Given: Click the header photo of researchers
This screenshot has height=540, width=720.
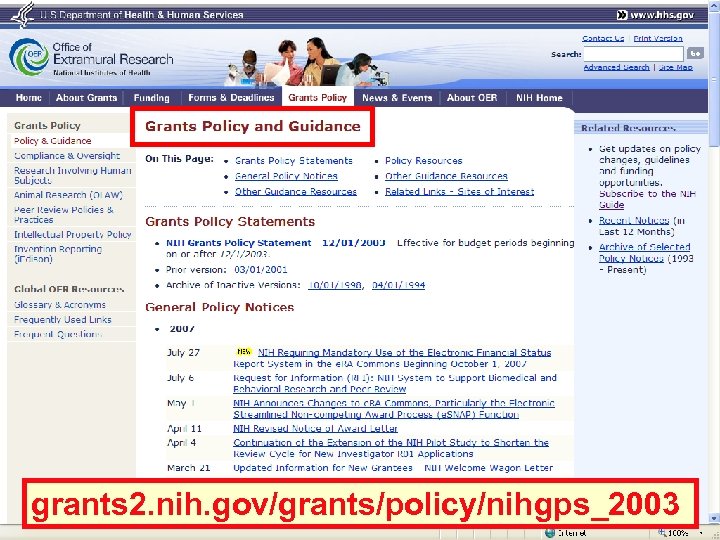Looking at the screenshot, I should (307, 62).
